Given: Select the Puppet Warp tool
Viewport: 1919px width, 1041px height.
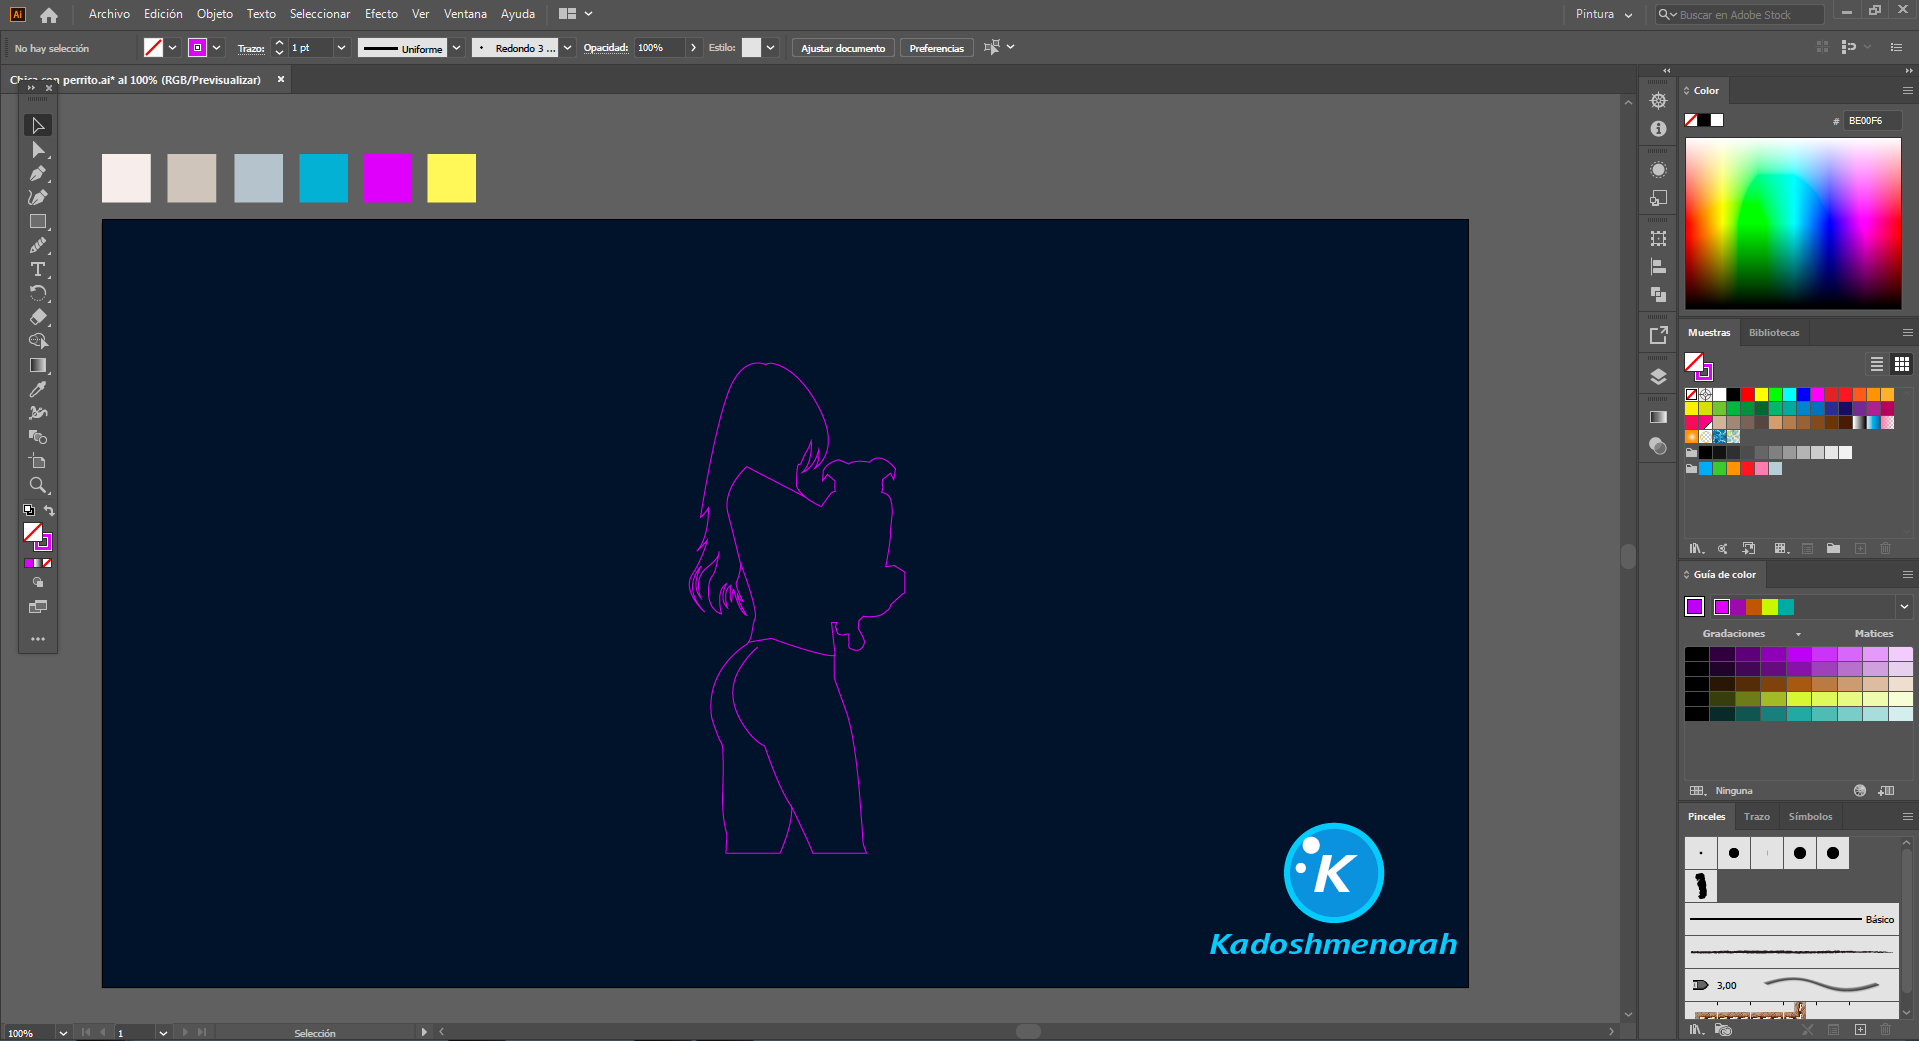Looking at the screenshot, I should pyautogui.click(x=38, y=414).
